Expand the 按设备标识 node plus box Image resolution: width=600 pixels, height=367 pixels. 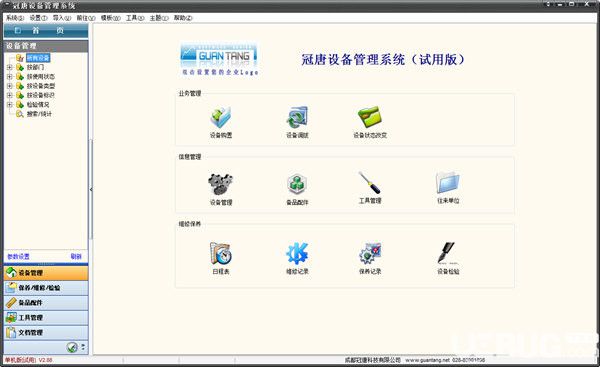10,95
